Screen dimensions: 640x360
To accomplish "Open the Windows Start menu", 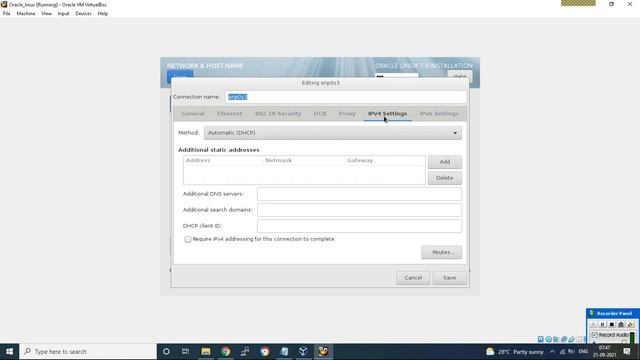I will 9,351.
